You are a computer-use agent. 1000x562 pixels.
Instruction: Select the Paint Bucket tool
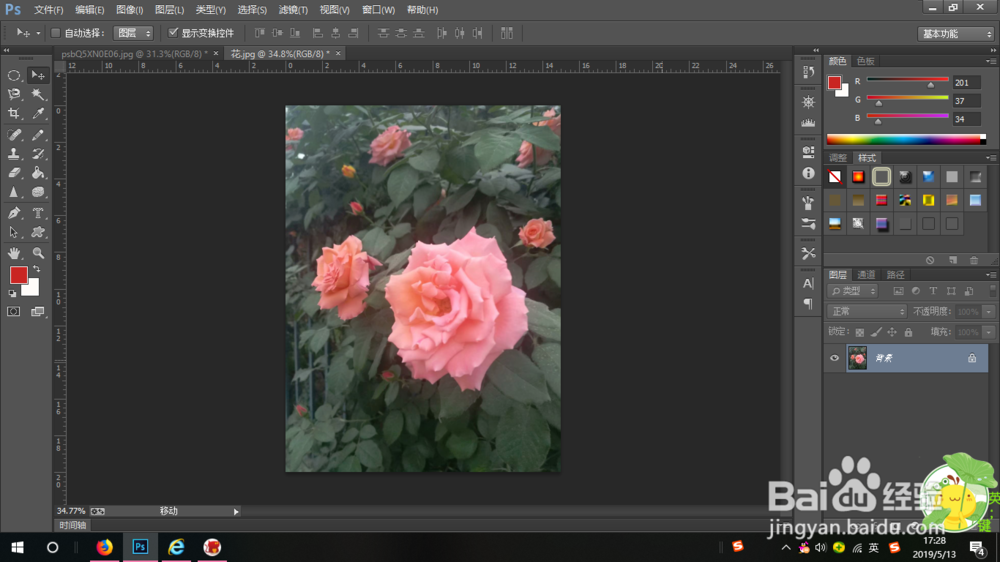(38, 173)
